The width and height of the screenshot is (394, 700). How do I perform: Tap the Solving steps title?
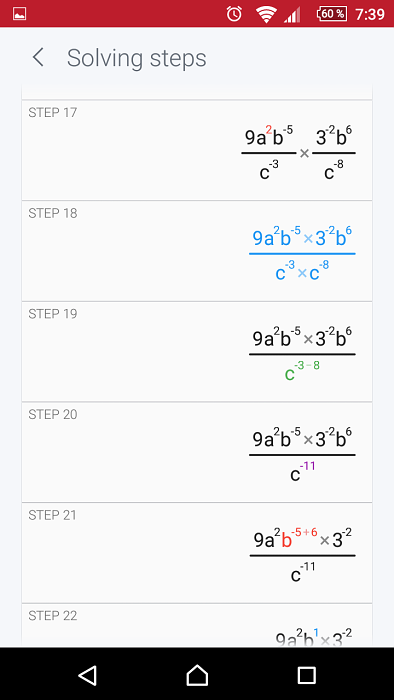coord(137,58)
